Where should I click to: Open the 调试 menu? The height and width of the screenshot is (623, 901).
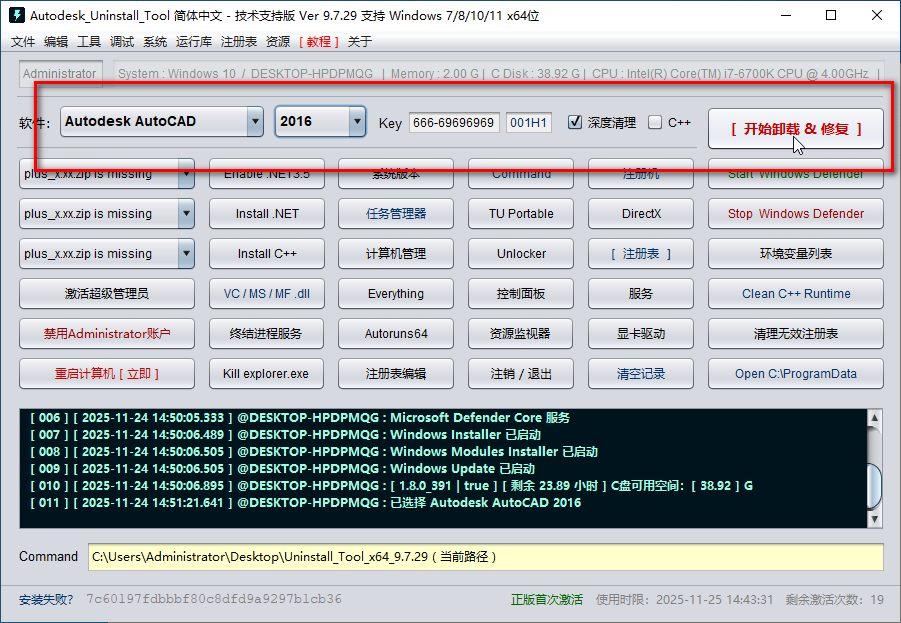(x=122, y=41)
